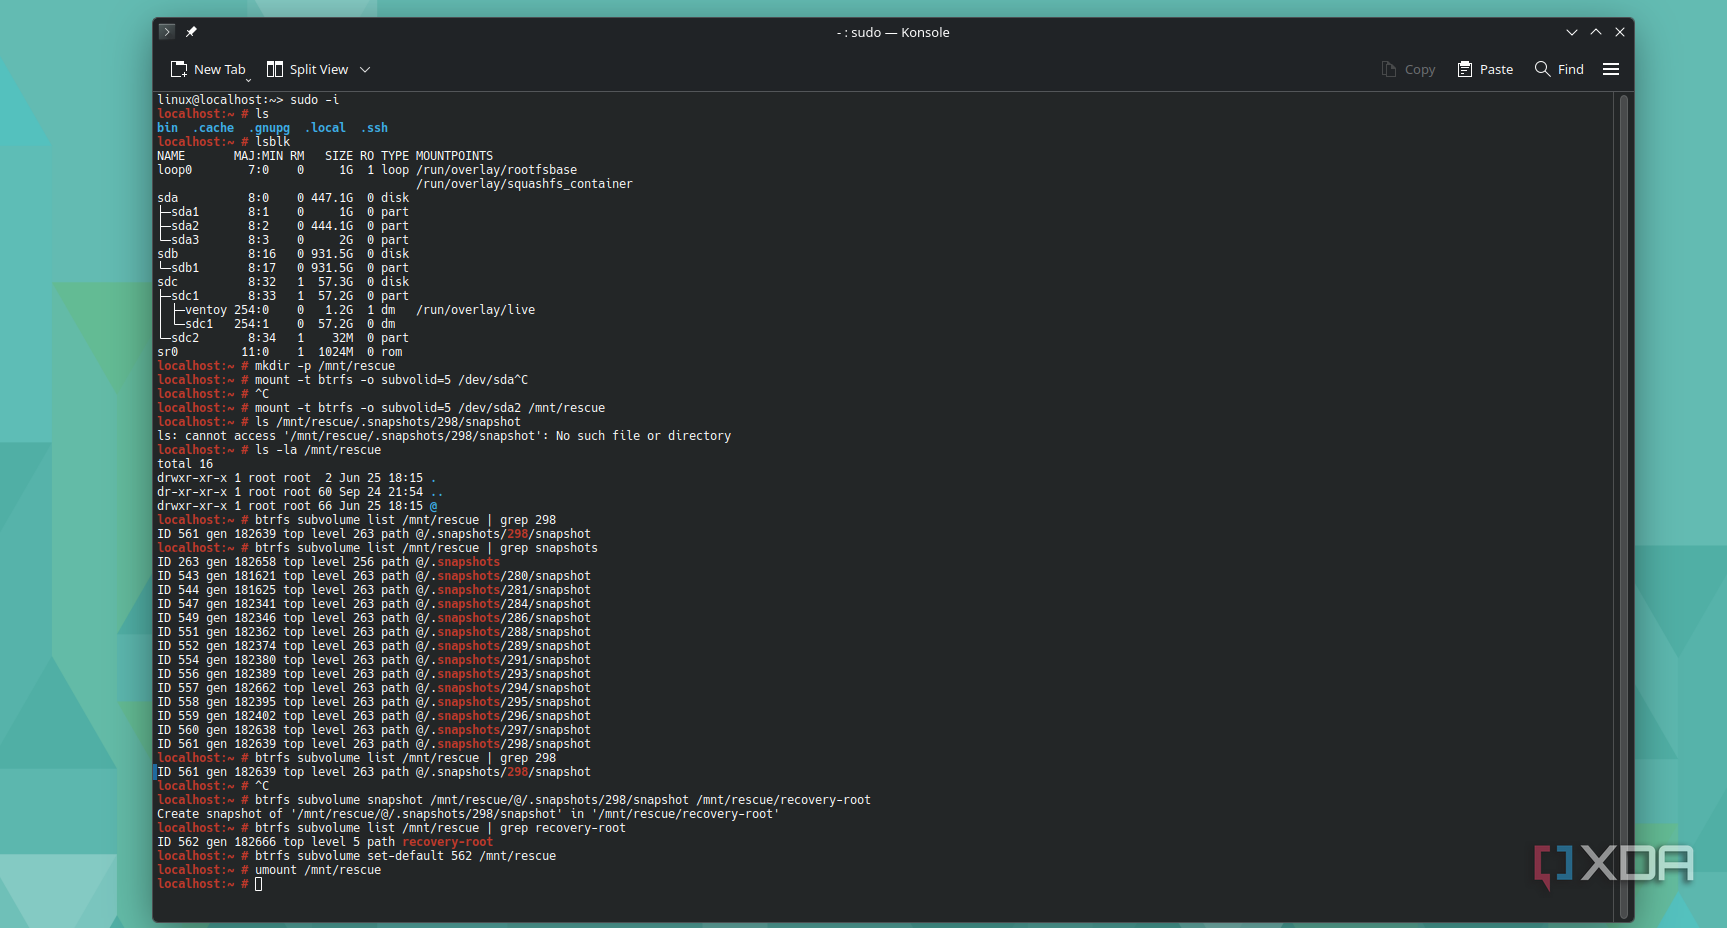This screenshot has height=928, width=1727.
Task: Click the 'ID 562 gen 182666' line
Action: (325, 842)
